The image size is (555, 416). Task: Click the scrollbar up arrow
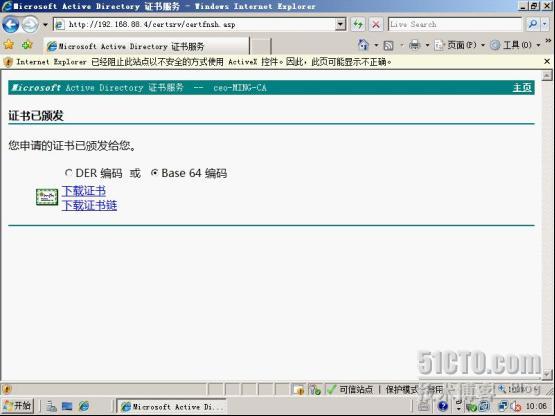pos(547,75)
